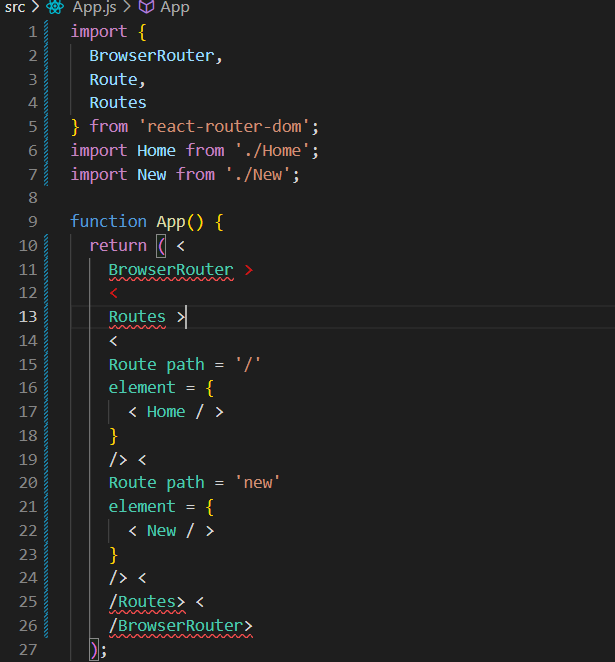Click the function keyword on line 9

click(x=108, y=222)
